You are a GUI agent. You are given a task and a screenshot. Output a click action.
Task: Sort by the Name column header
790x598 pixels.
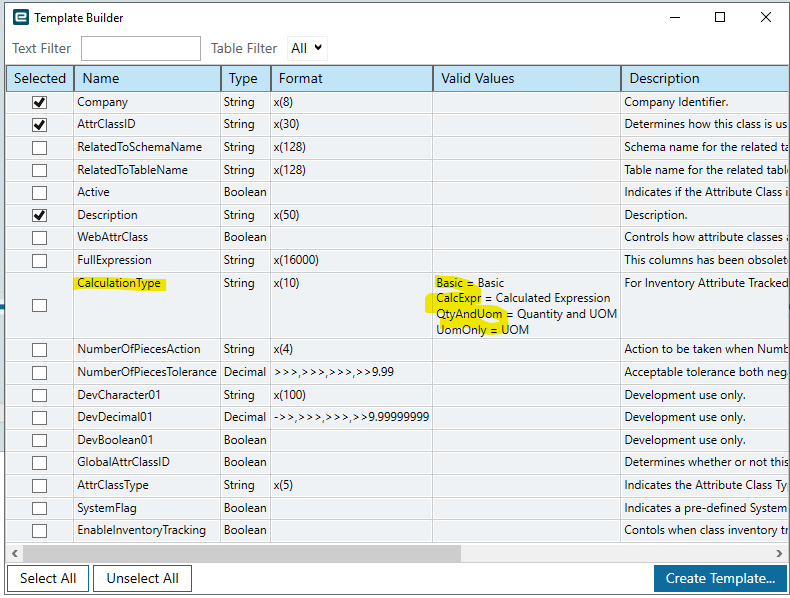click(147, 79)
